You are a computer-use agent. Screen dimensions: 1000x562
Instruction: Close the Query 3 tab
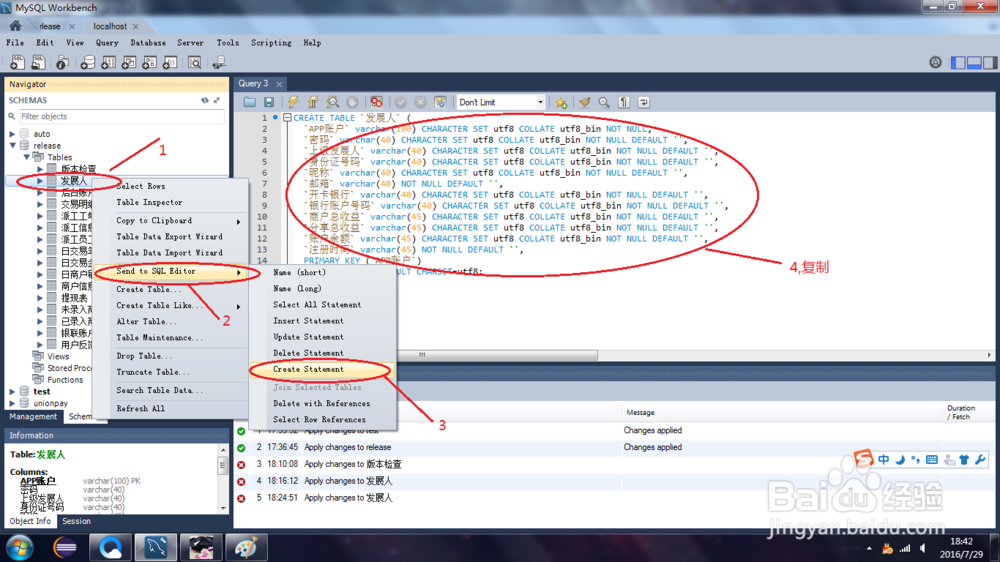coord(279,84)
